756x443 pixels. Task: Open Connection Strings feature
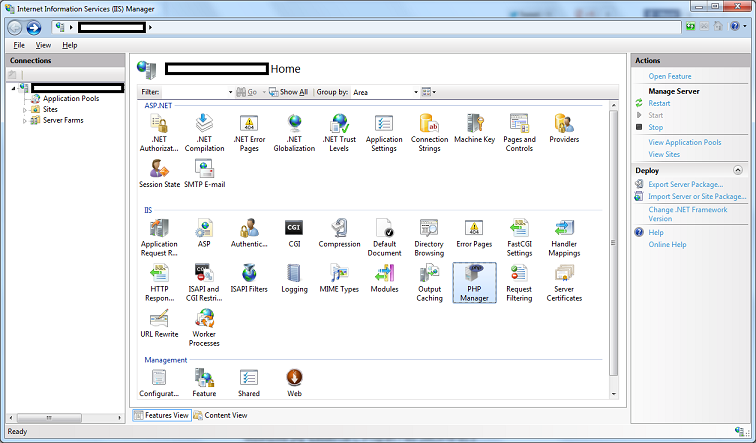429,133
